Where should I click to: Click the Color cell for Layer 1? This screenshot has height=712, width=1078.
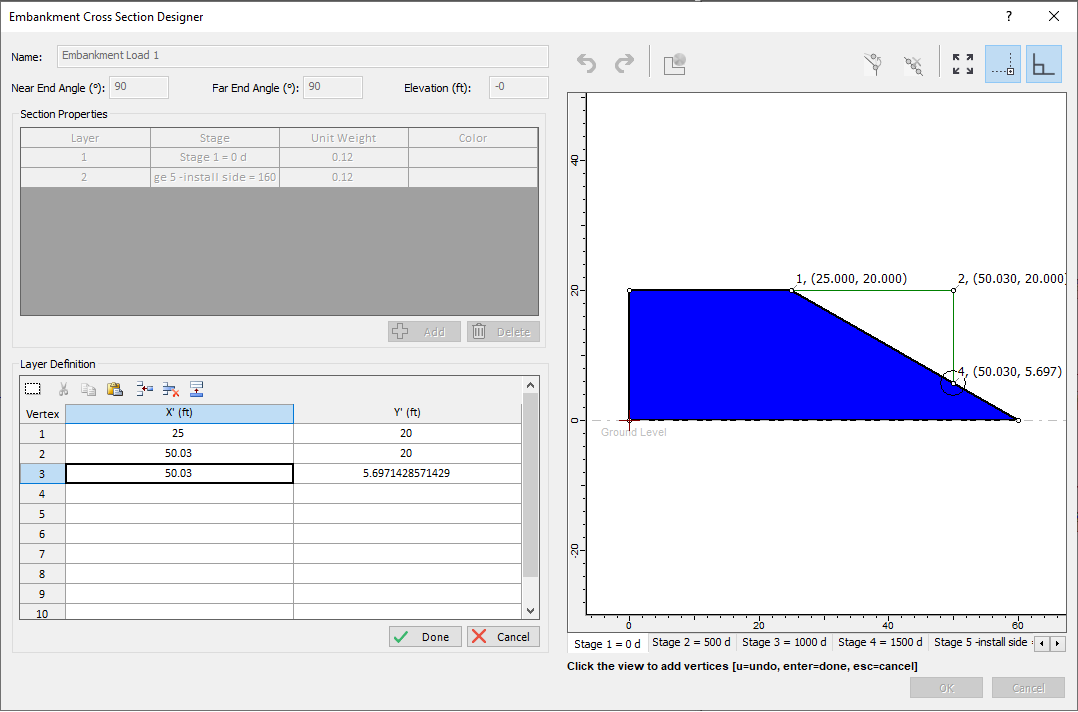pos(472,156)
